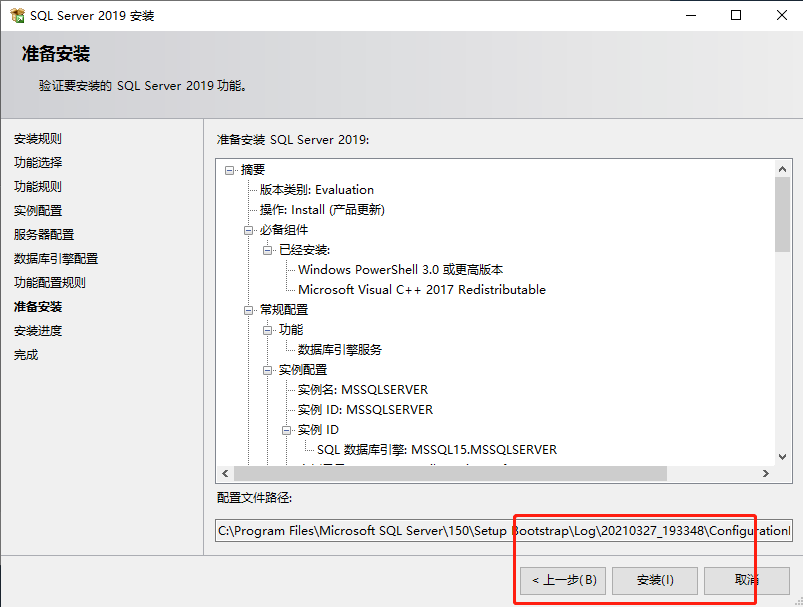Select the 实例配置 tree label
Image resolution: width=803 pixels, height=607 pixels.
[x=303, y=370]
